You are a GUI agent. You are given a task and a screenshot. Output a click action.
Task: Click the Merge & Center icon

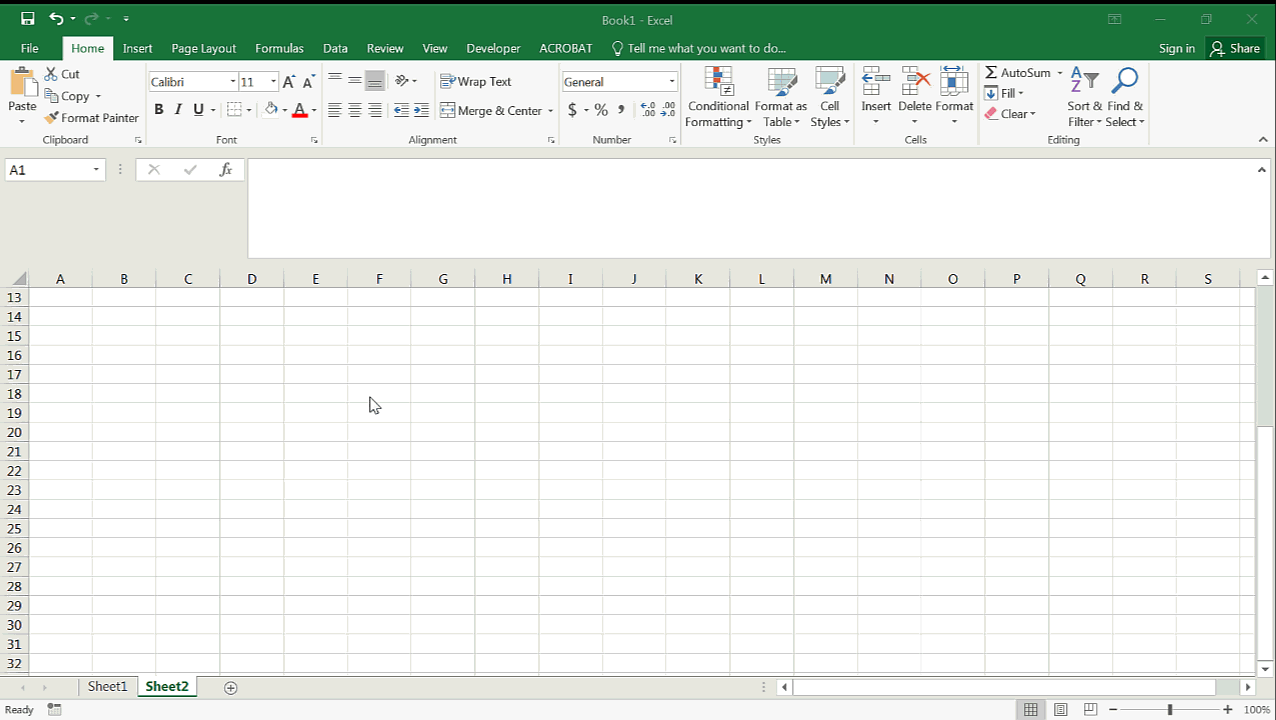pos(448,111)
